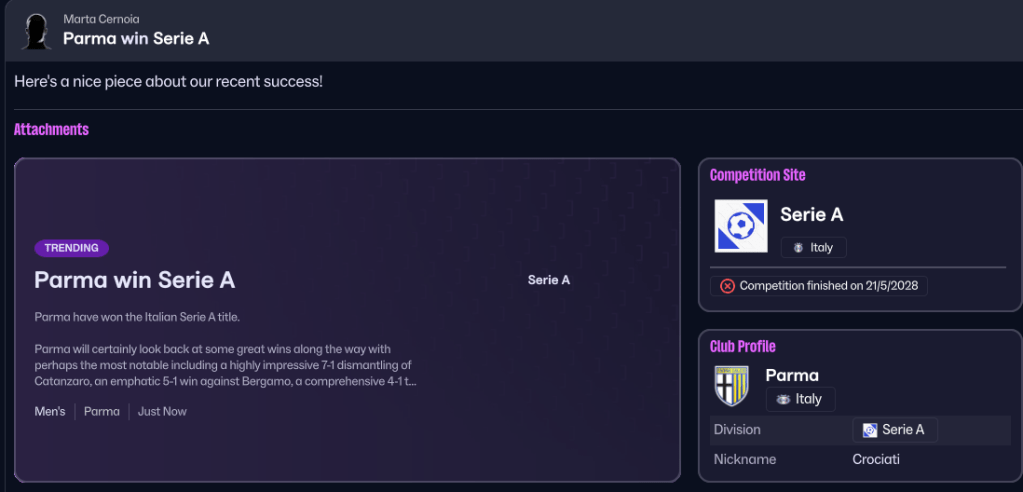Open the Serie A name in Competition Site
The width and height of the screenshot is (1023, 492).
[x=811, y=214]
